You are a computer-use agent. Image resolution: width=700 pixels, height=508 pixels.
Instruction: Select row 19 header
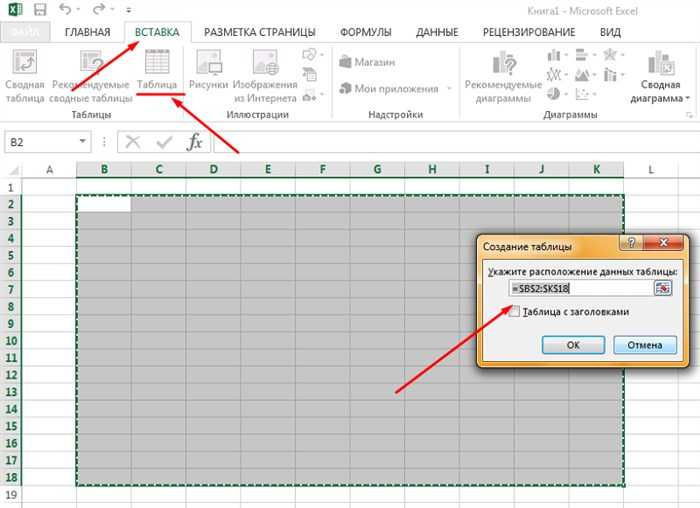point(11,495)
